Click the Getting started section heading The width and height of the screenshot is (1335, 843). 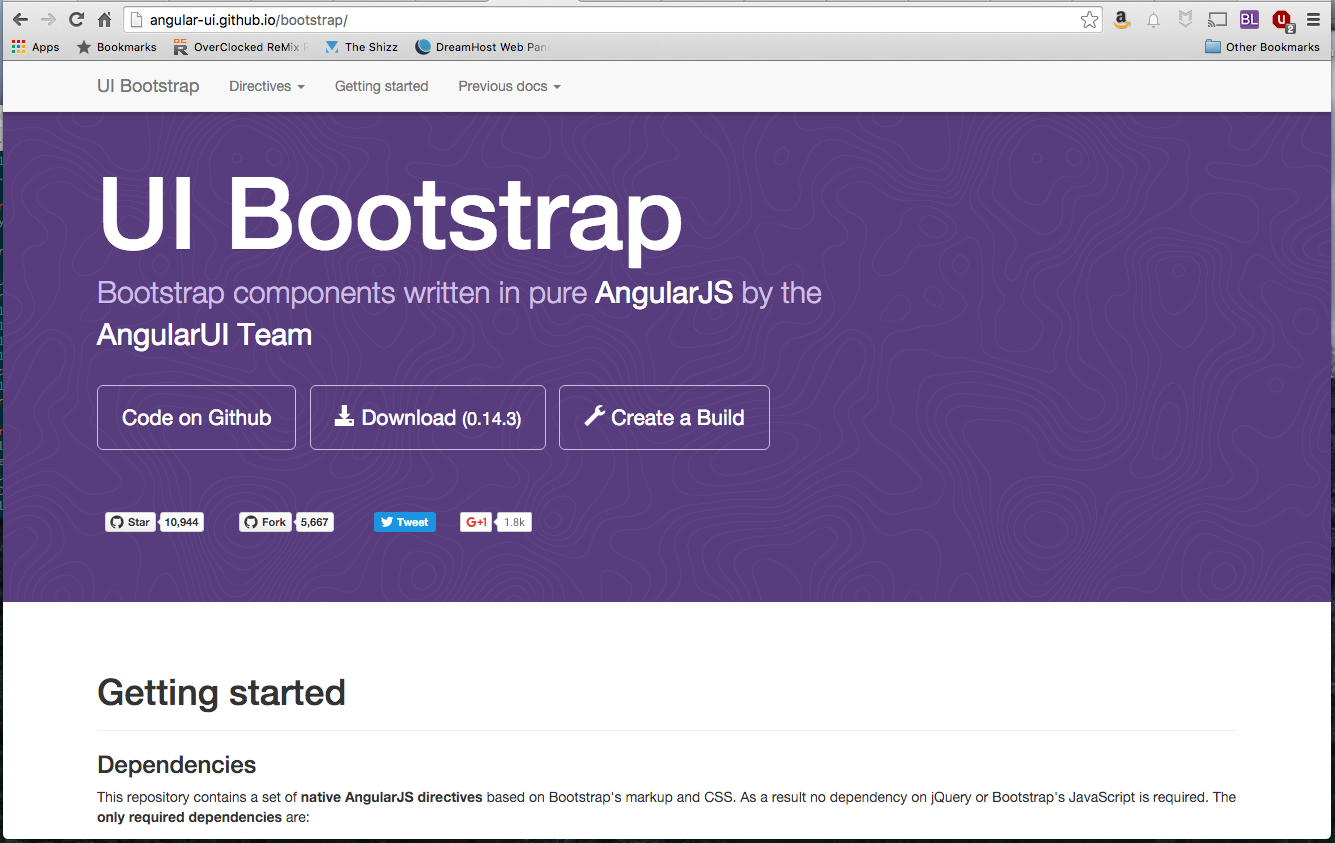point(221,692)
